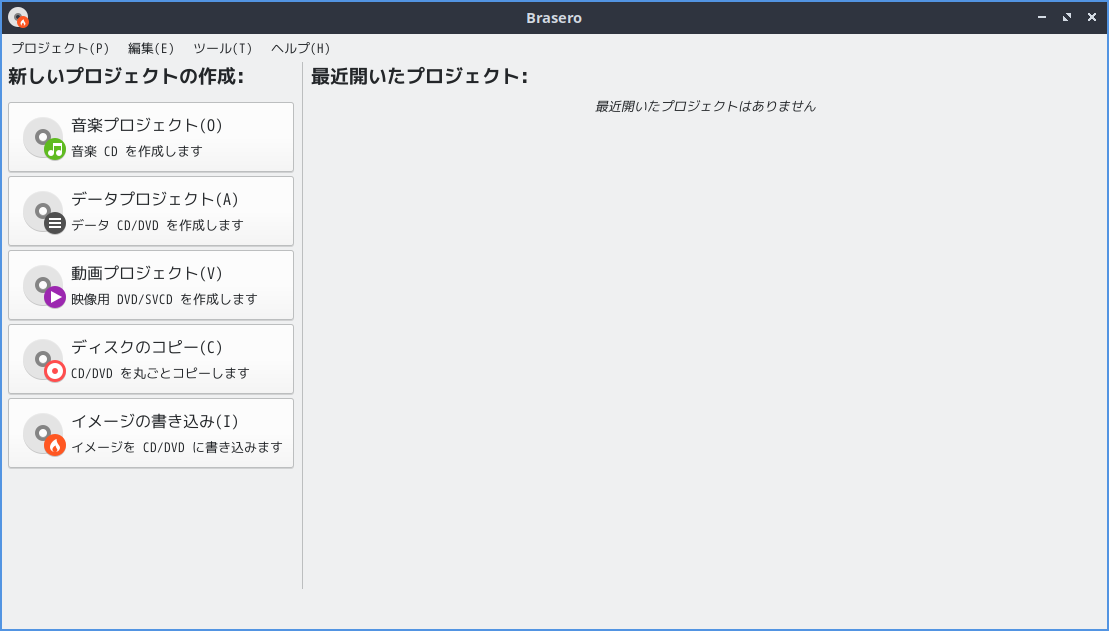Select ディスクのコピー(C) button

coord(151,359)
